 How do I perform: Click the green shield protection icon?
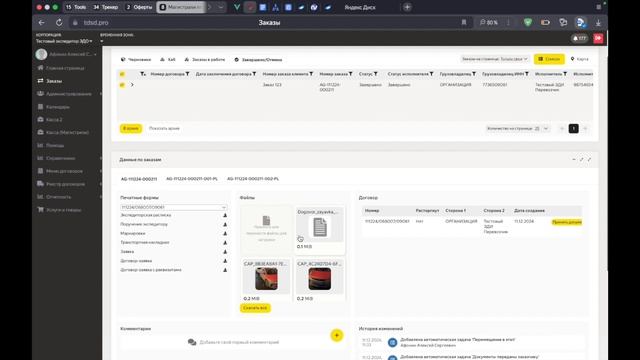point(527,22)
